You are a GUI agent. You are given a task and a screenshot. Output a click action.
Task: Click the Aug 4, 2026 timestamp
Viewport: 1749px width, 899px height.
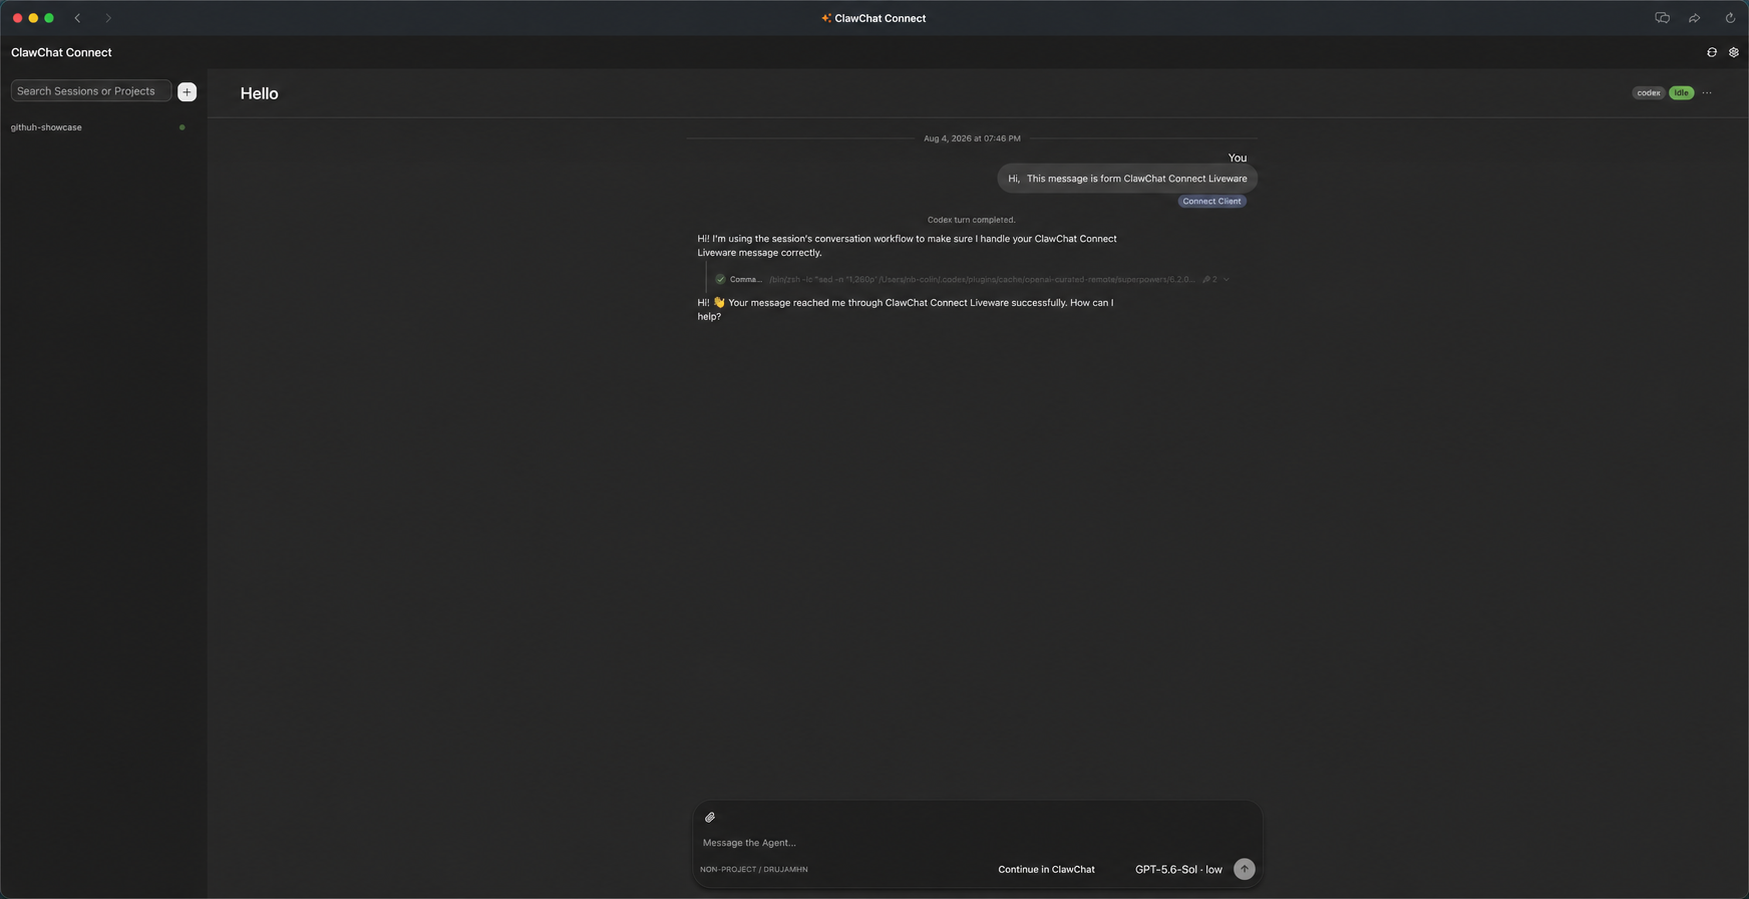tap(972, 139)
